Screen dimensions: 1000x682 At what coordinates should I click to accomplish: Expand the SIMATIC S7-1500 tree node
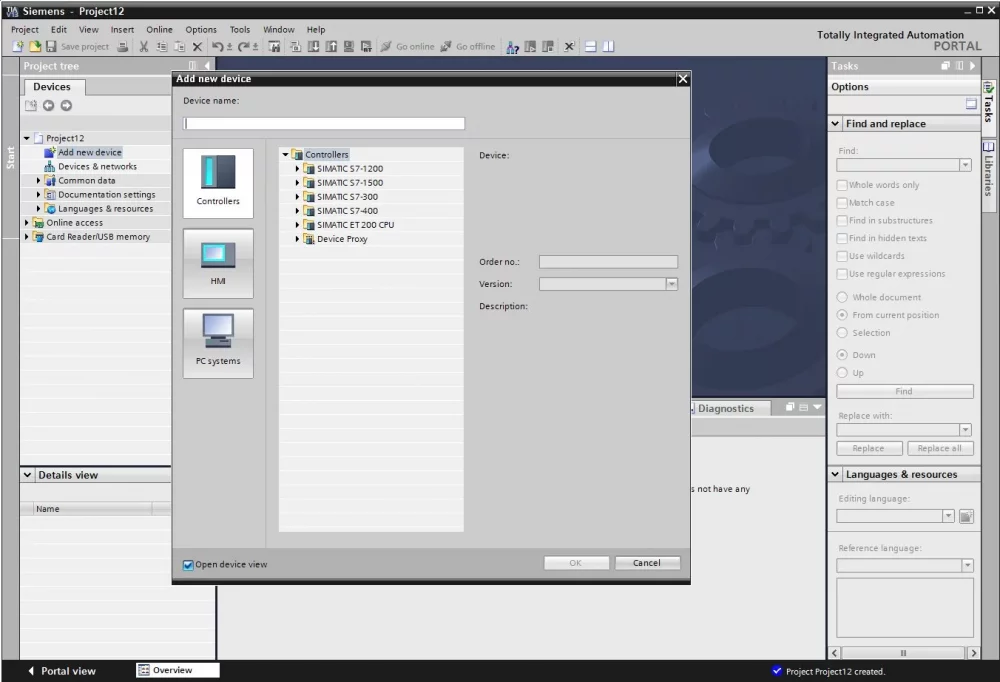[x=297, y=182]
